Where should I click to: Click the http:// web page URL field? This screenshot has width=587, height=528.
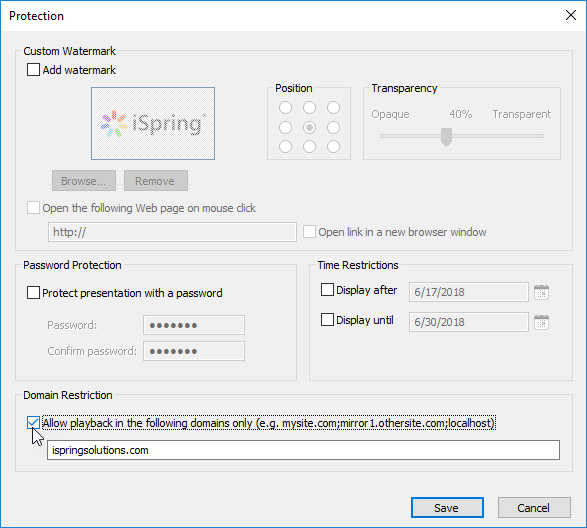tap(172, 232)
